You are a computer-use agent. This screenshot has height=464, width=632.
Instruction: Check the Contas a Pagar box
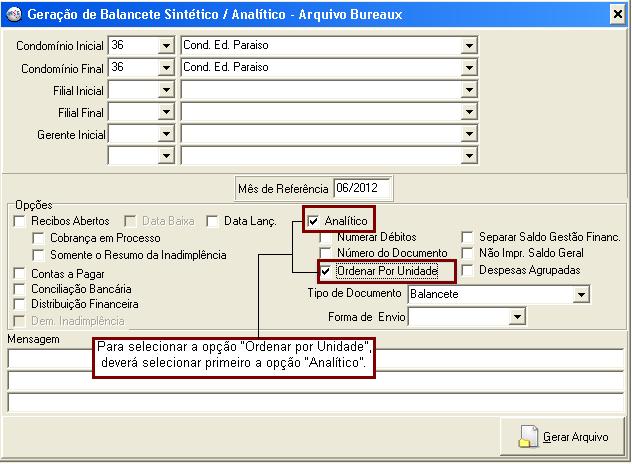21,272
